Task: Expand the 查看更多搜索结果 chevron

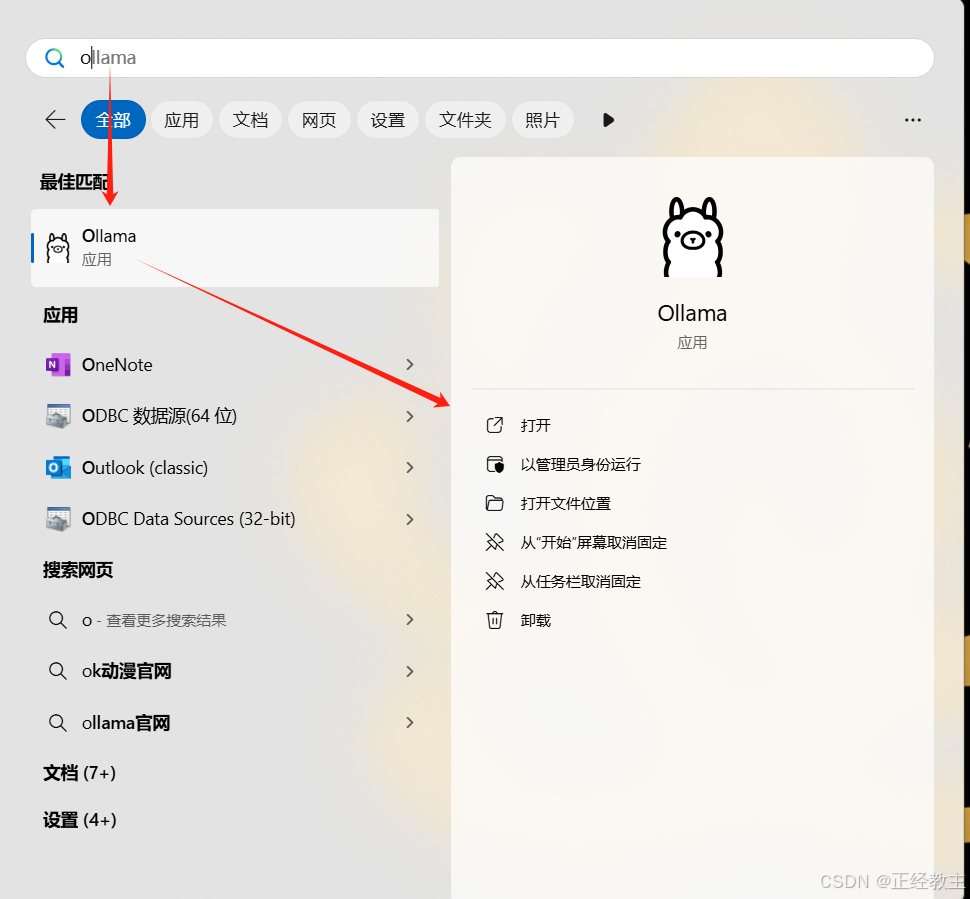Action: (x=410, y=619)
